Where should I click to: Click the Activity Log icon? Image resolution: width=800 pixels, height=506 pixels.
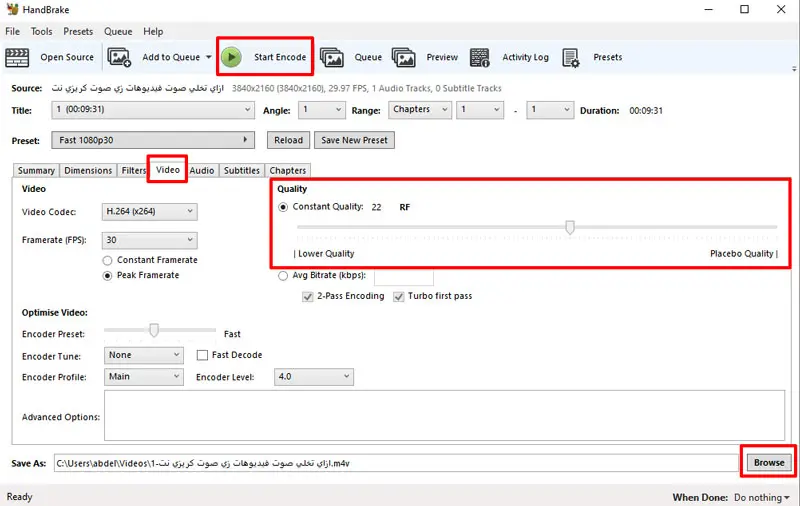point(480,58)
